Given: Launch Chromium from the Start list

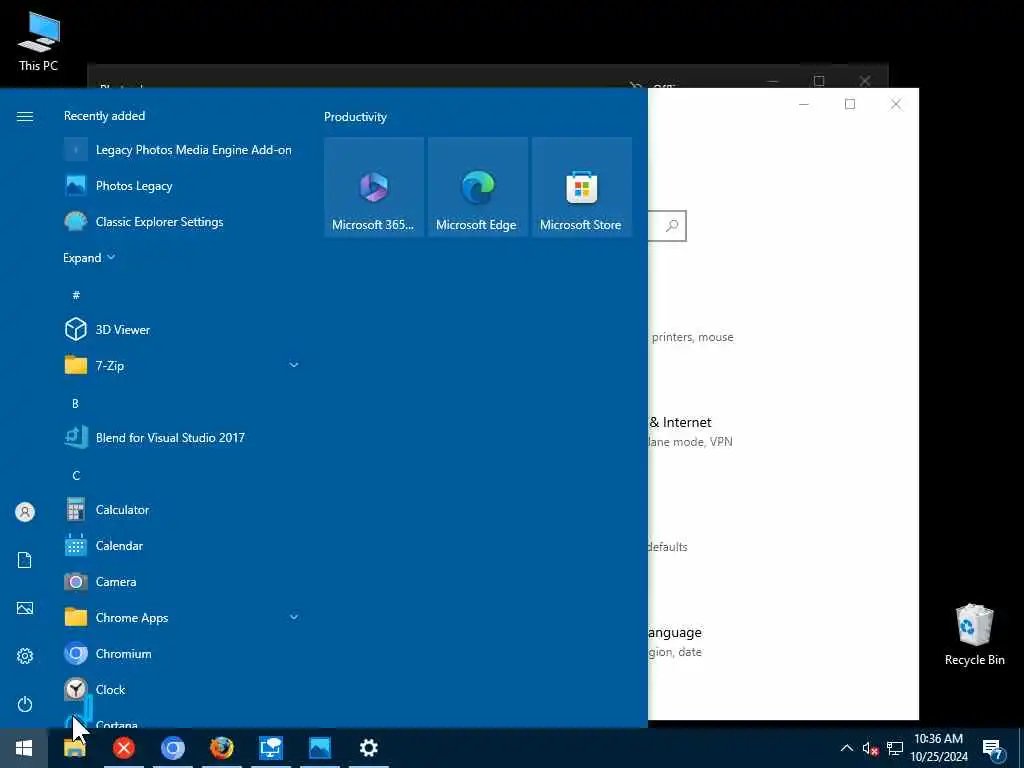Looking at the screenshot, I should [x=182, y=654].
